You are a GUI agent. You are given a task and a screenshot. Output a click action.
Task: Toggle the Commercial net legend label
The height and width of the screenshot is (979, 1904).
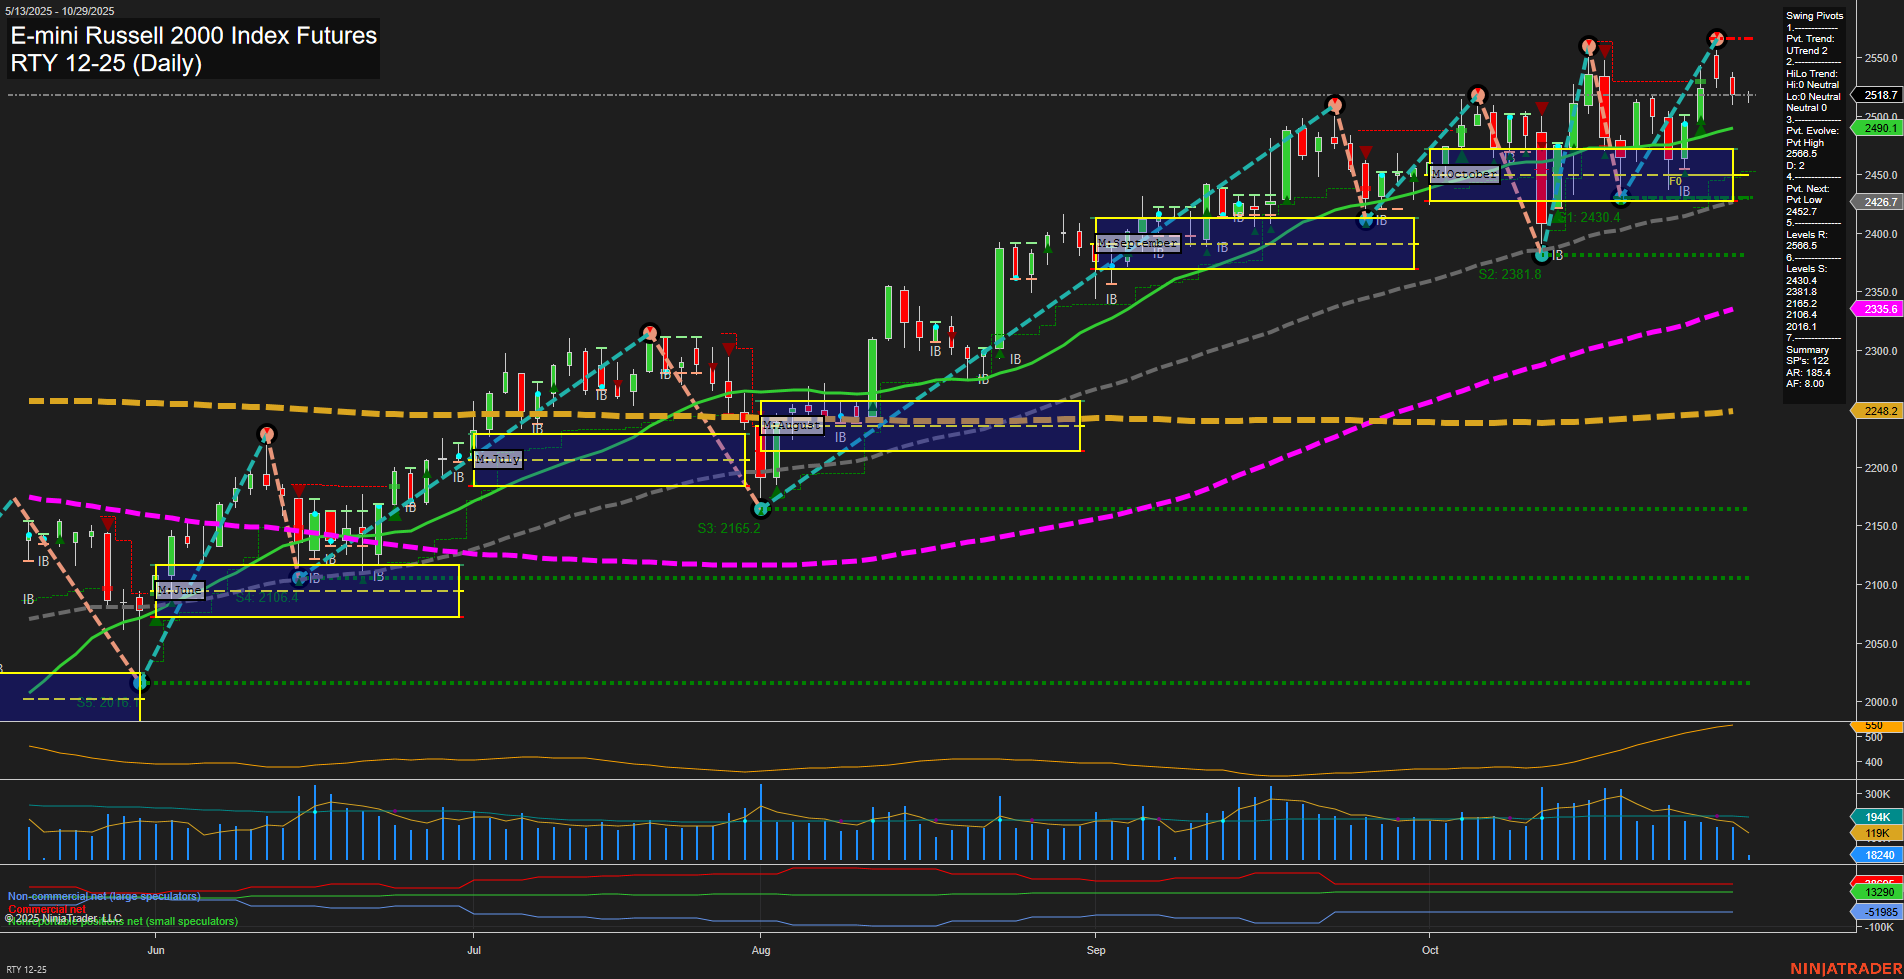(46, 909)
